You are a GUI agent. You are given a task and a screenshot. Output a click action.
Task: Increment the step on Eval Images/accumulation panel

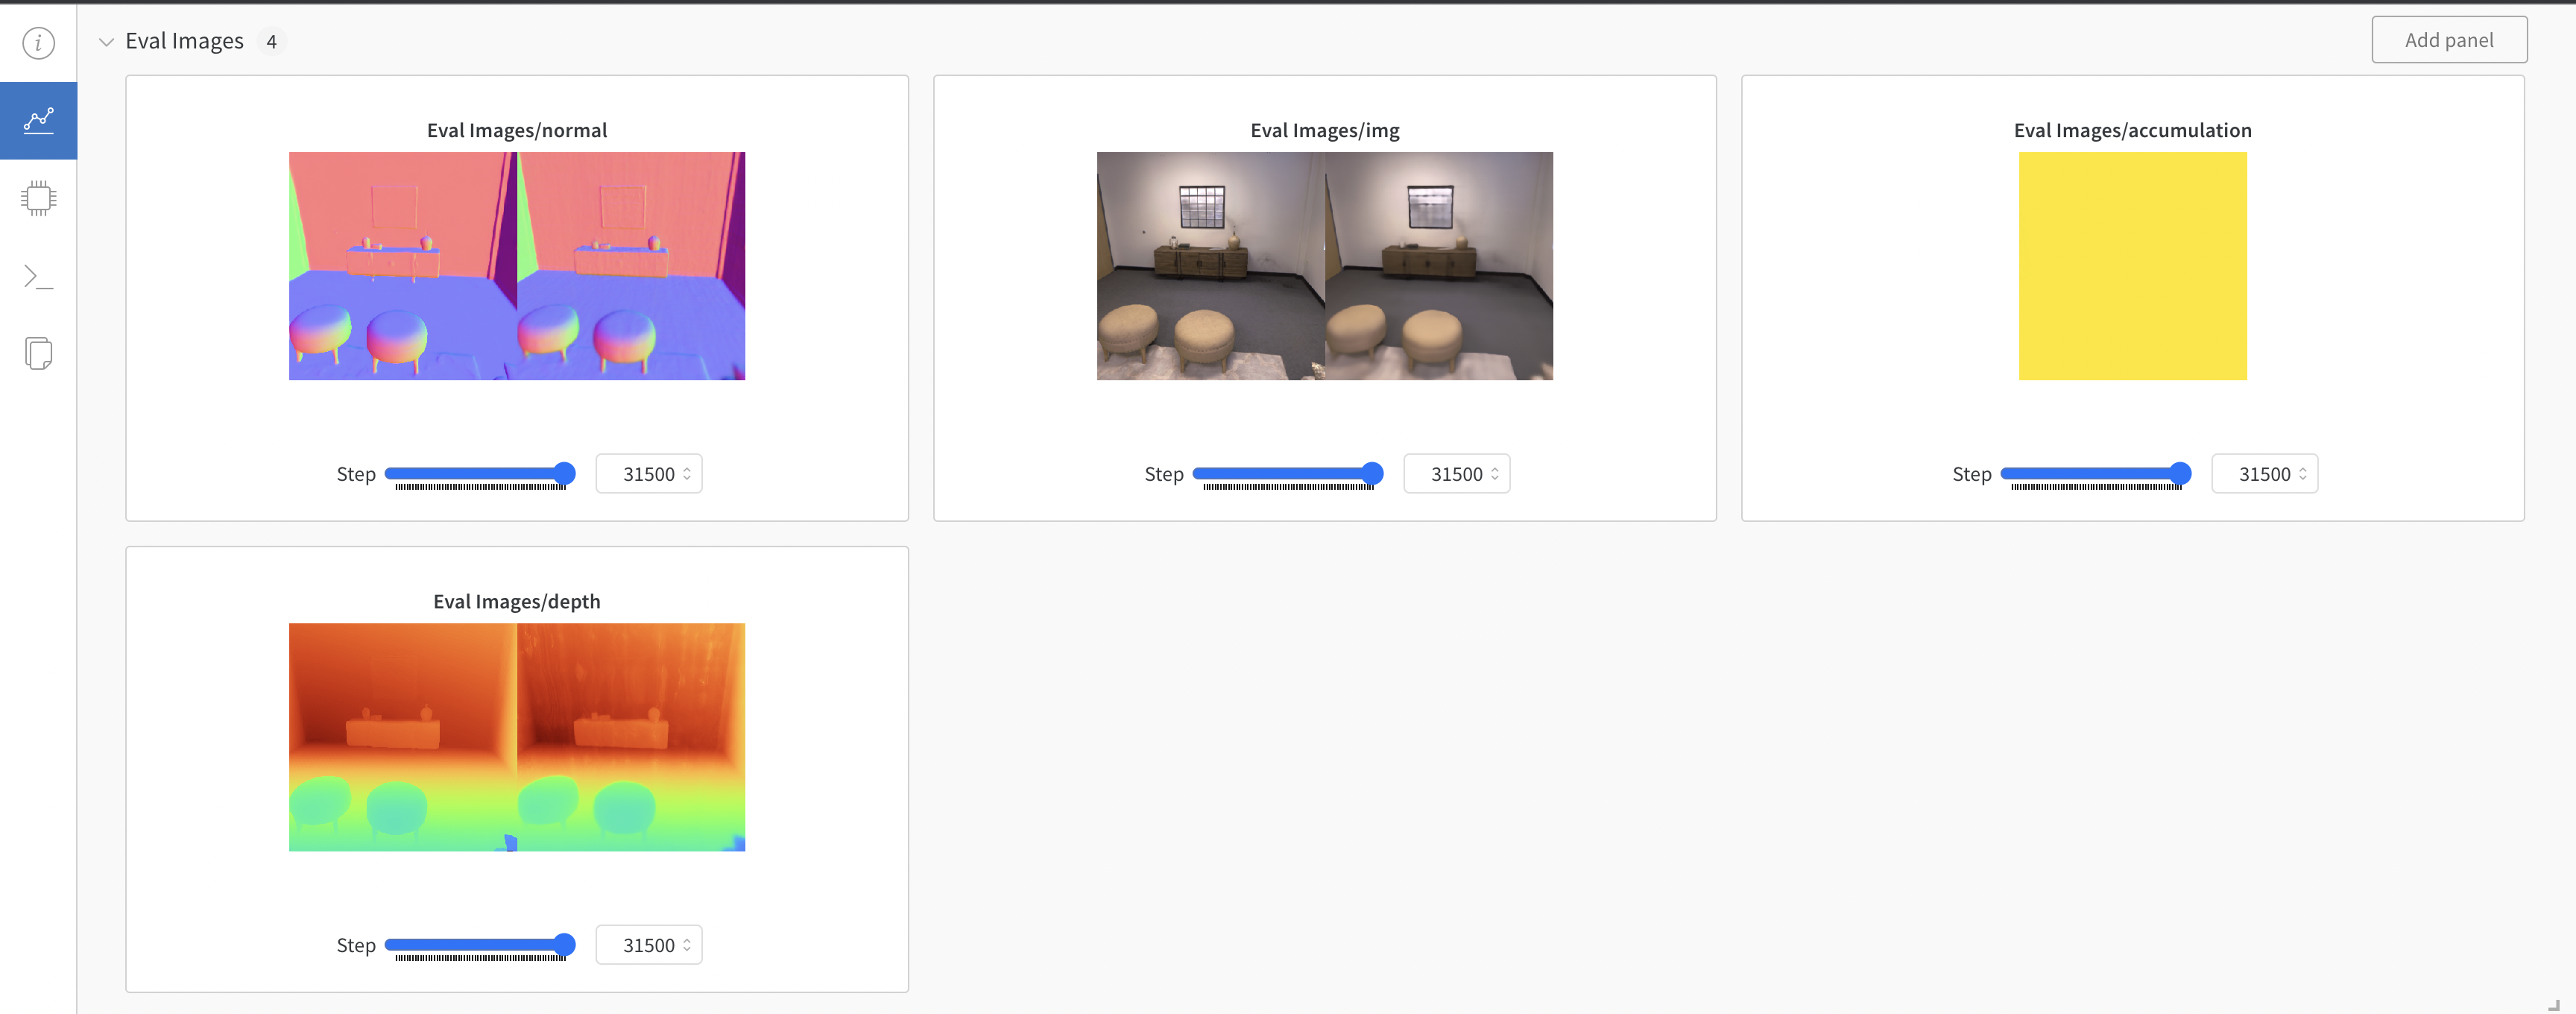[2305, 468]
